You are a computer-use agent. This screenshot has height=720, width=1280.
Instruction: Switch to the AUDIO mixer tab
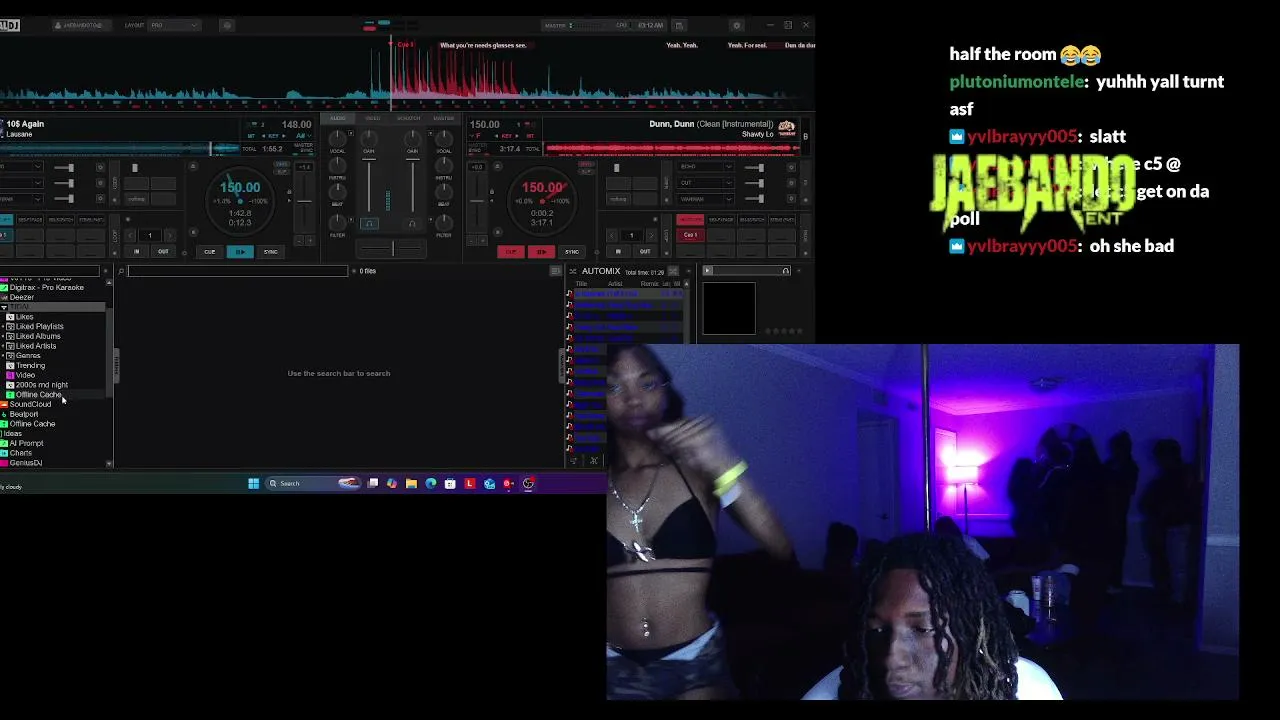338,118
